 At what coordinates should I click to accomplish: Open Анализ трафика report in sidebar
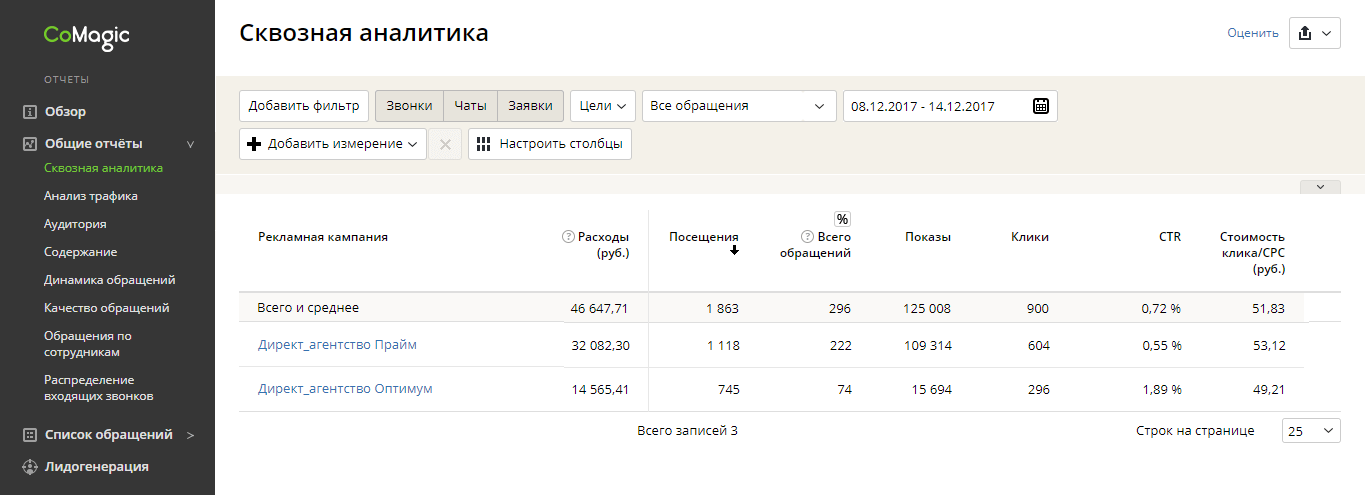coord(91,196)
